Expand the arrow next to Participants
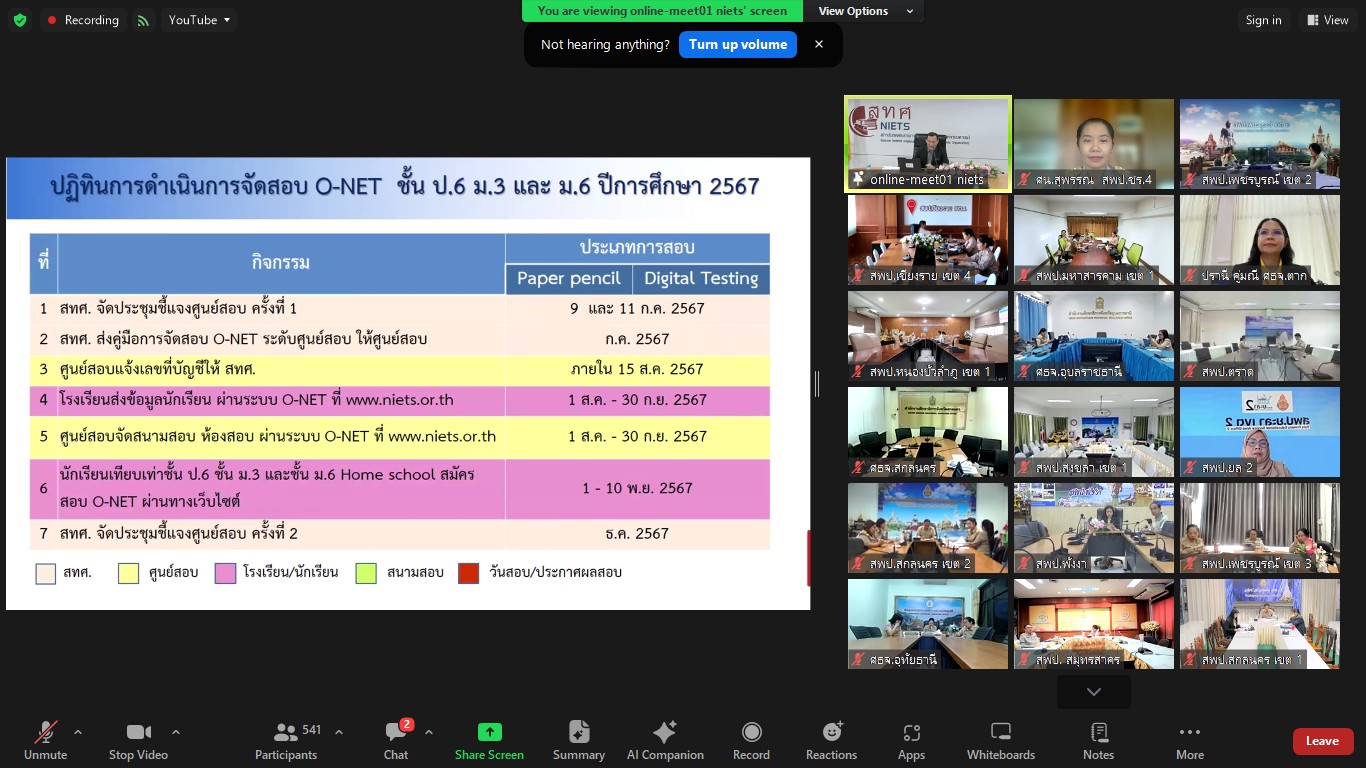Screen dimensions: 1366x768 [338, 732]
